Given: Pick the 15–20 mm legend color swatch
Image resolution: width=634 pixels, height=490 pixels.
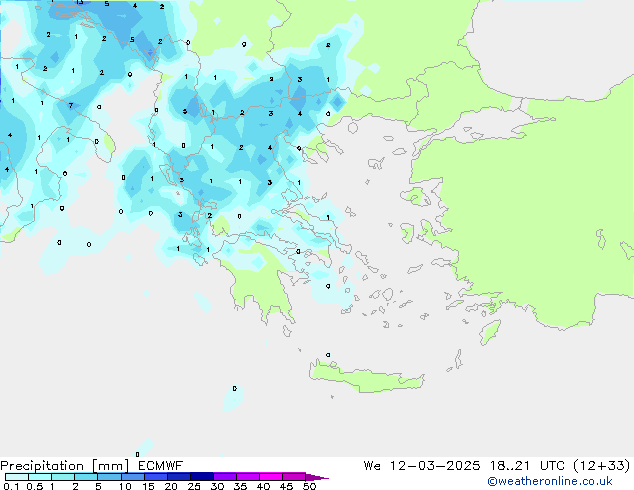Looking at the screenshot, I should pyautogui.click(x=156, y=477).
